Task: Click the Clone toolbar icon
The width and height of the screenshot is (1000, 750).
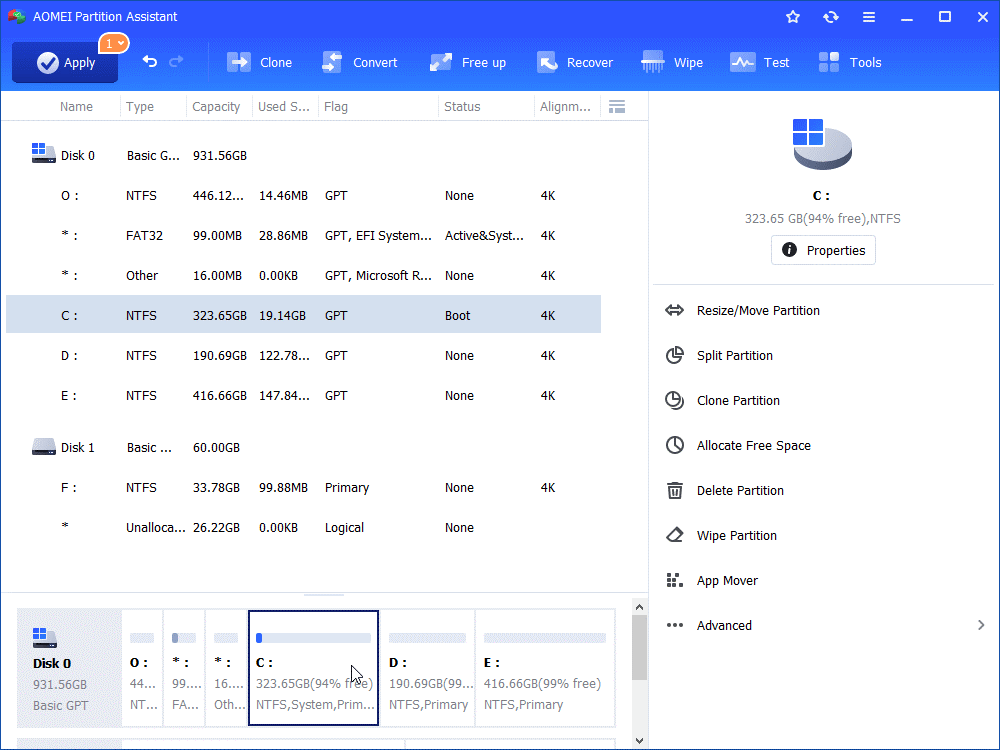Action: pyautogui.click(x=240, y=62)
